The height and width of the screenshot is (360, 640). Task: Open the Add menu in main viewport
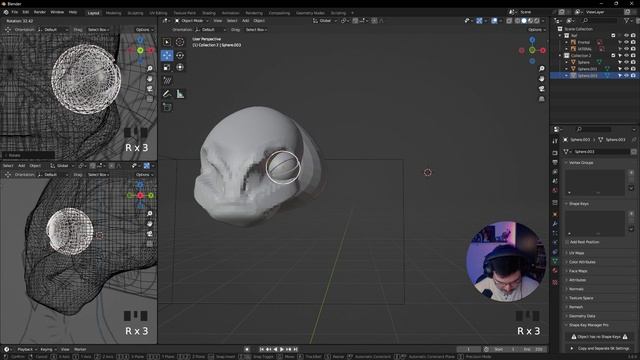[x=245, y=20]
